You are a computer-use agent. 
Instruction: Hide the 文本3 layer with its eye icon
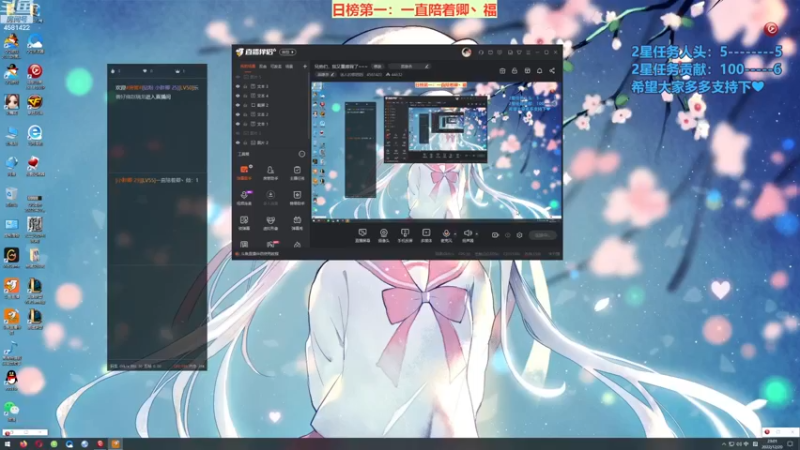[x=238, y=86]
